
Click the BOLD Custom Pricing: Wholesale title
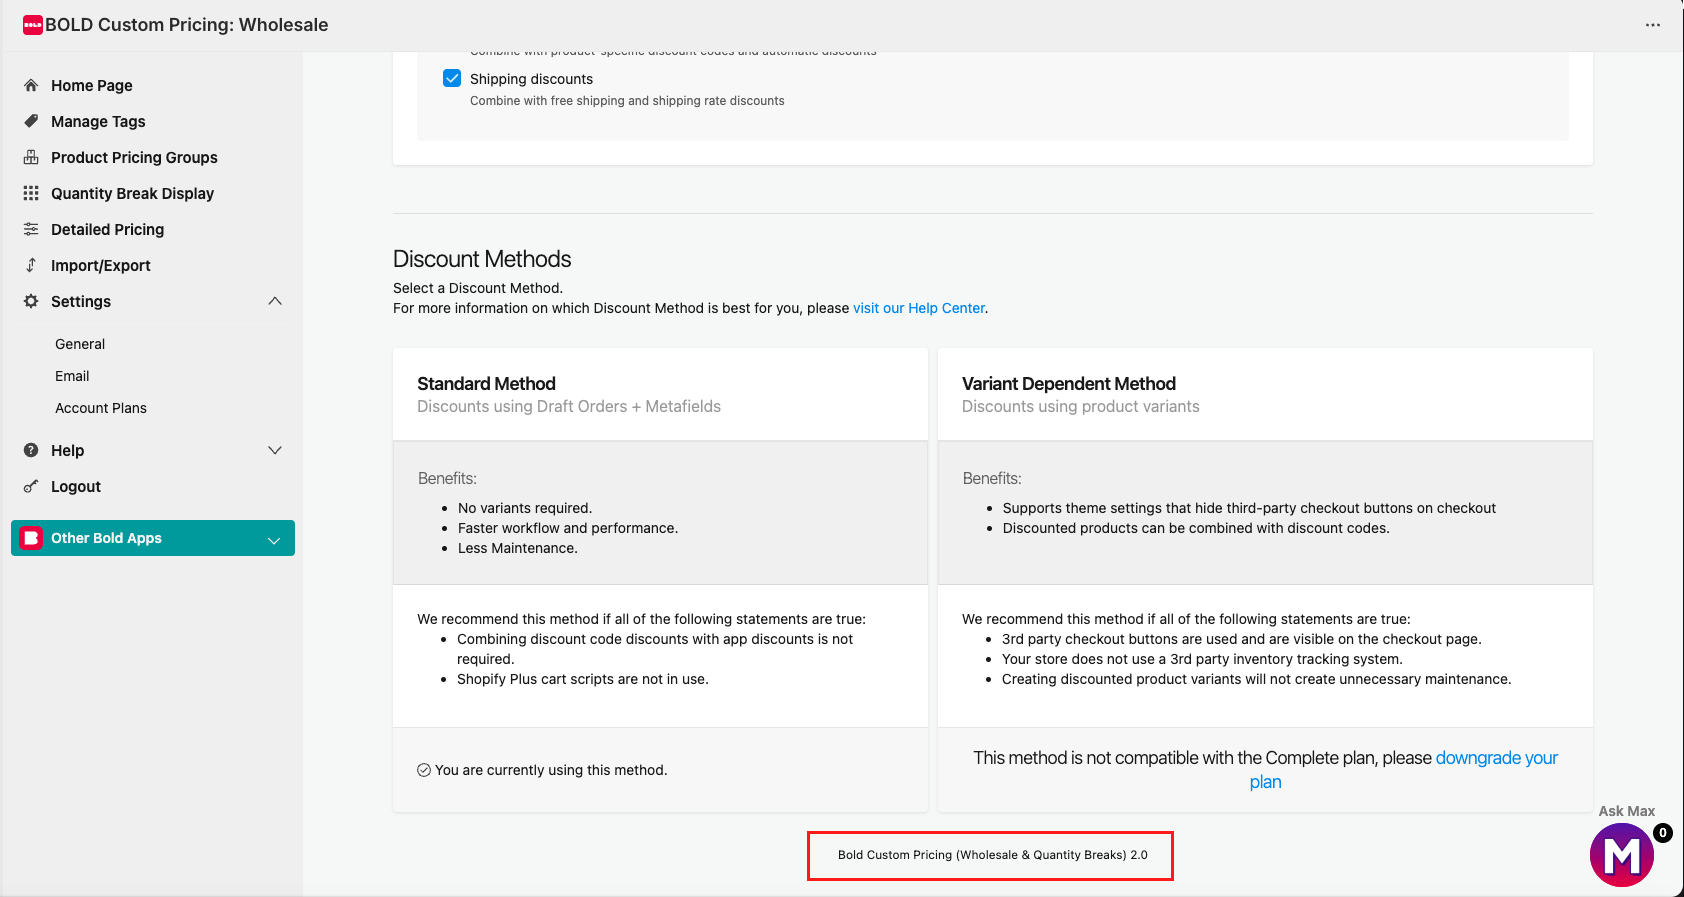point(187,25)
